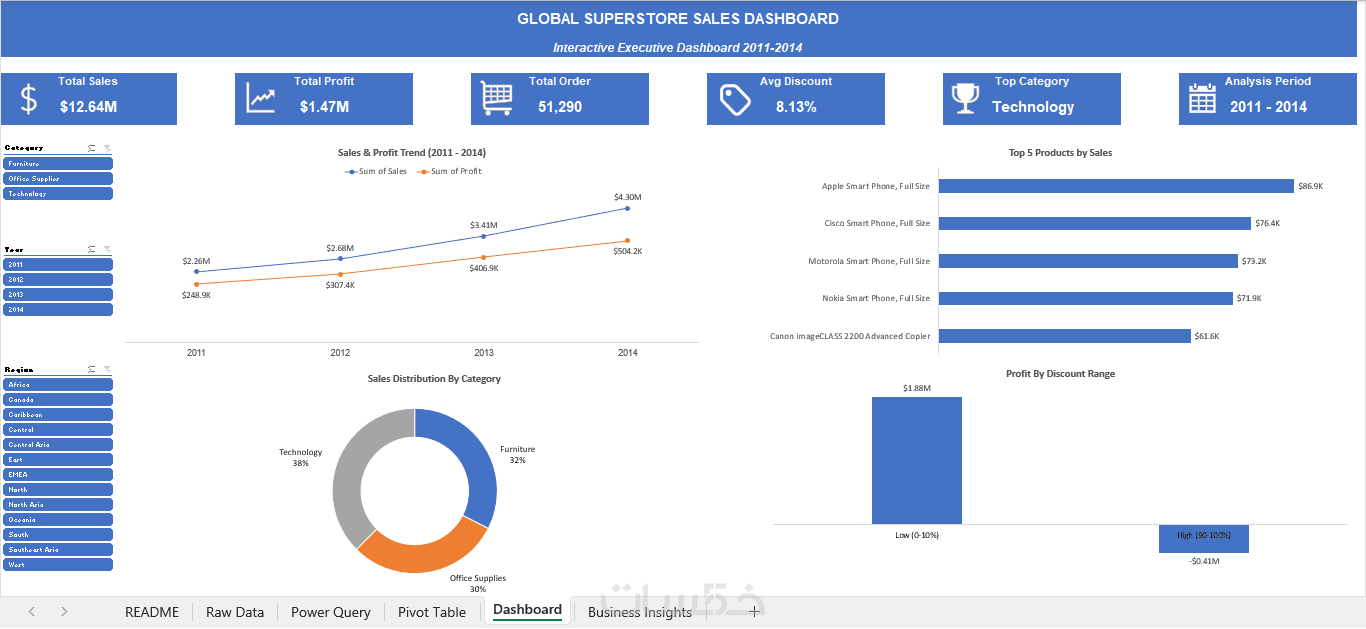Screen dimensions: 1366x629
Task: Click the Apple Smart Phone sales bar
Action: (x=1117, y=186)
